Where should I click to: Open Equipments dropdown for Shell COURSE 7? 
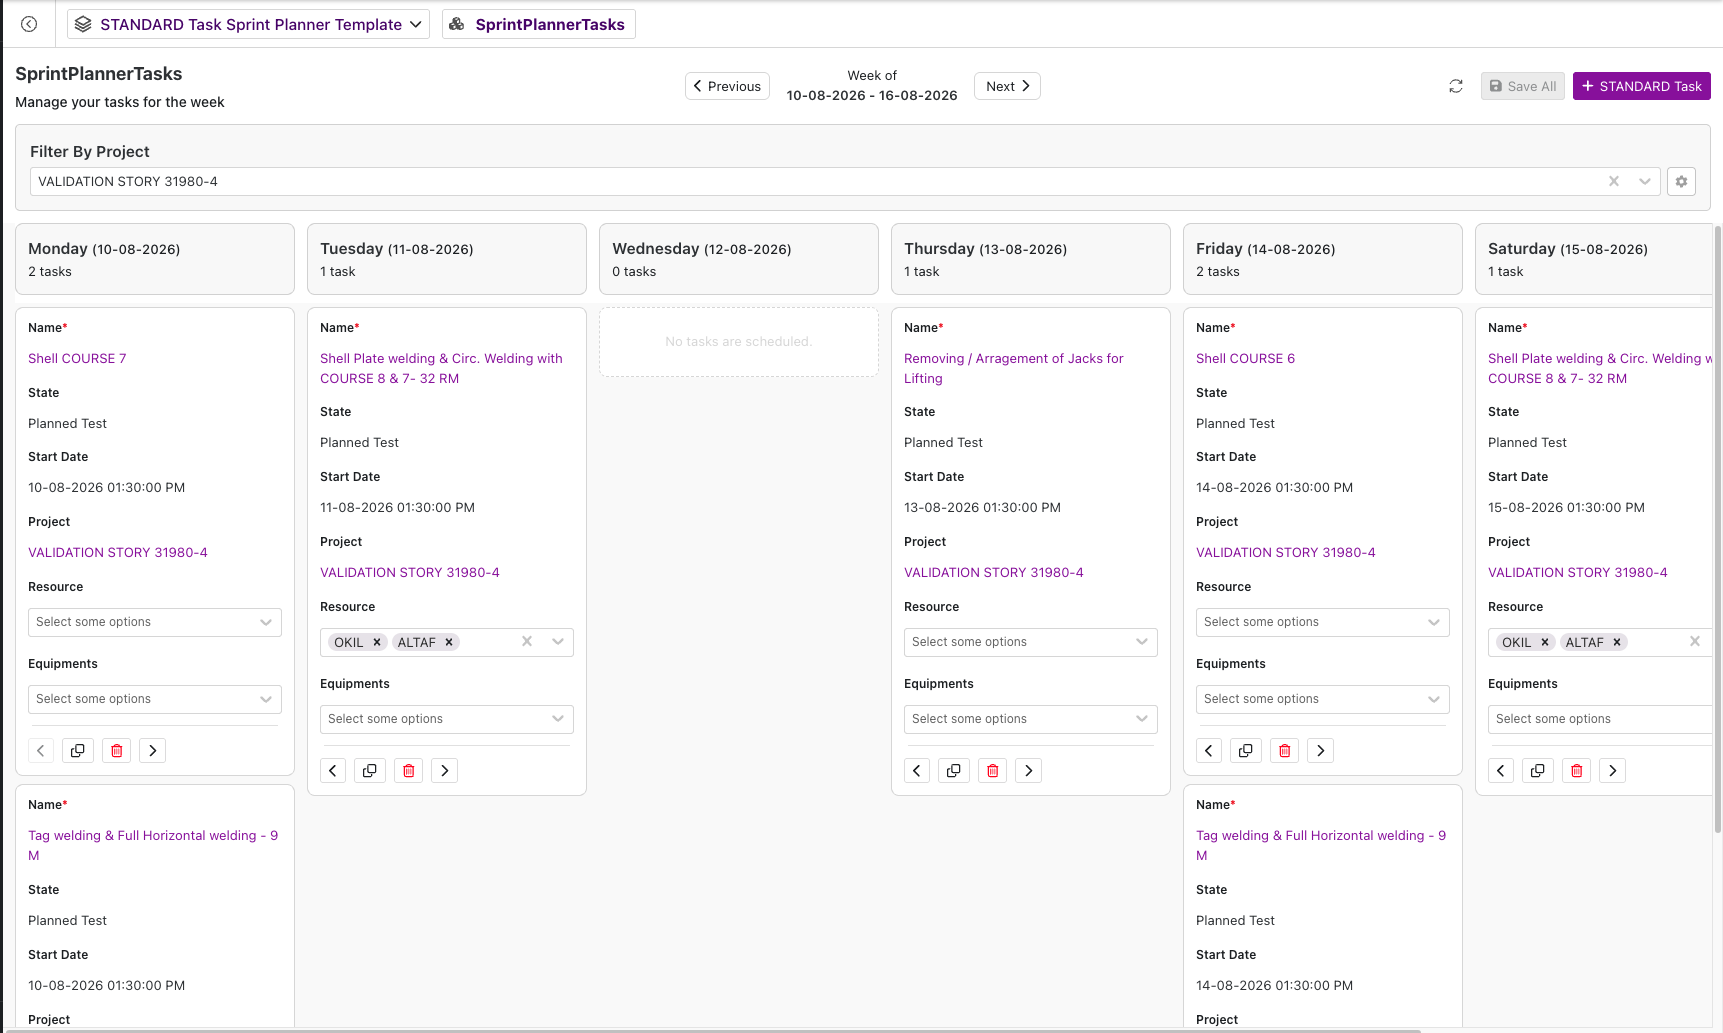point(155,699)
